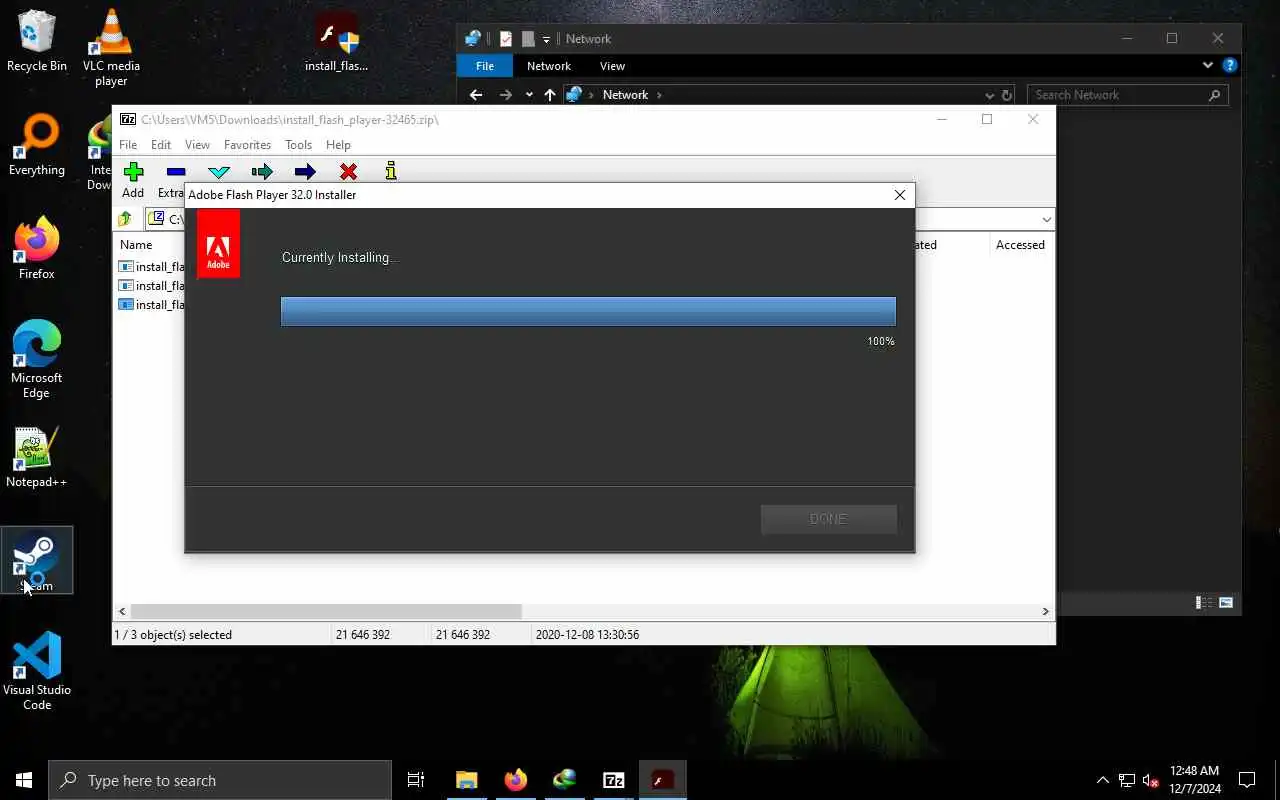Viewport: 1280px width, 800px height.
Task: Open the View tab in Network window
Action: [x=612, y=66]
